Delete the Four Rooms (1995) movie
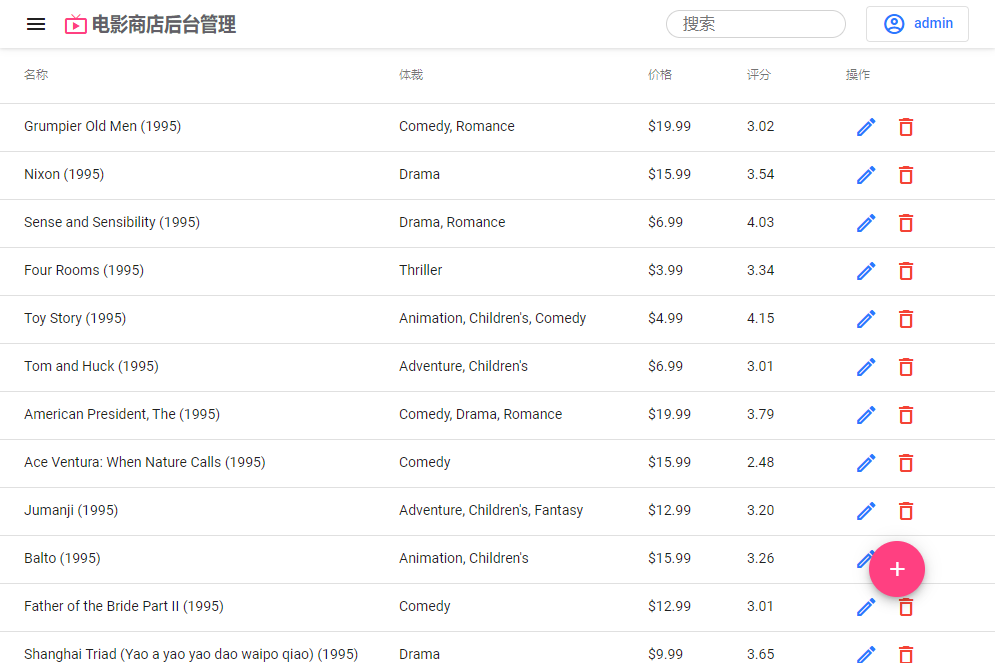Image resolution: width=995 pixels, height=663 pixels. click(906, 271)
